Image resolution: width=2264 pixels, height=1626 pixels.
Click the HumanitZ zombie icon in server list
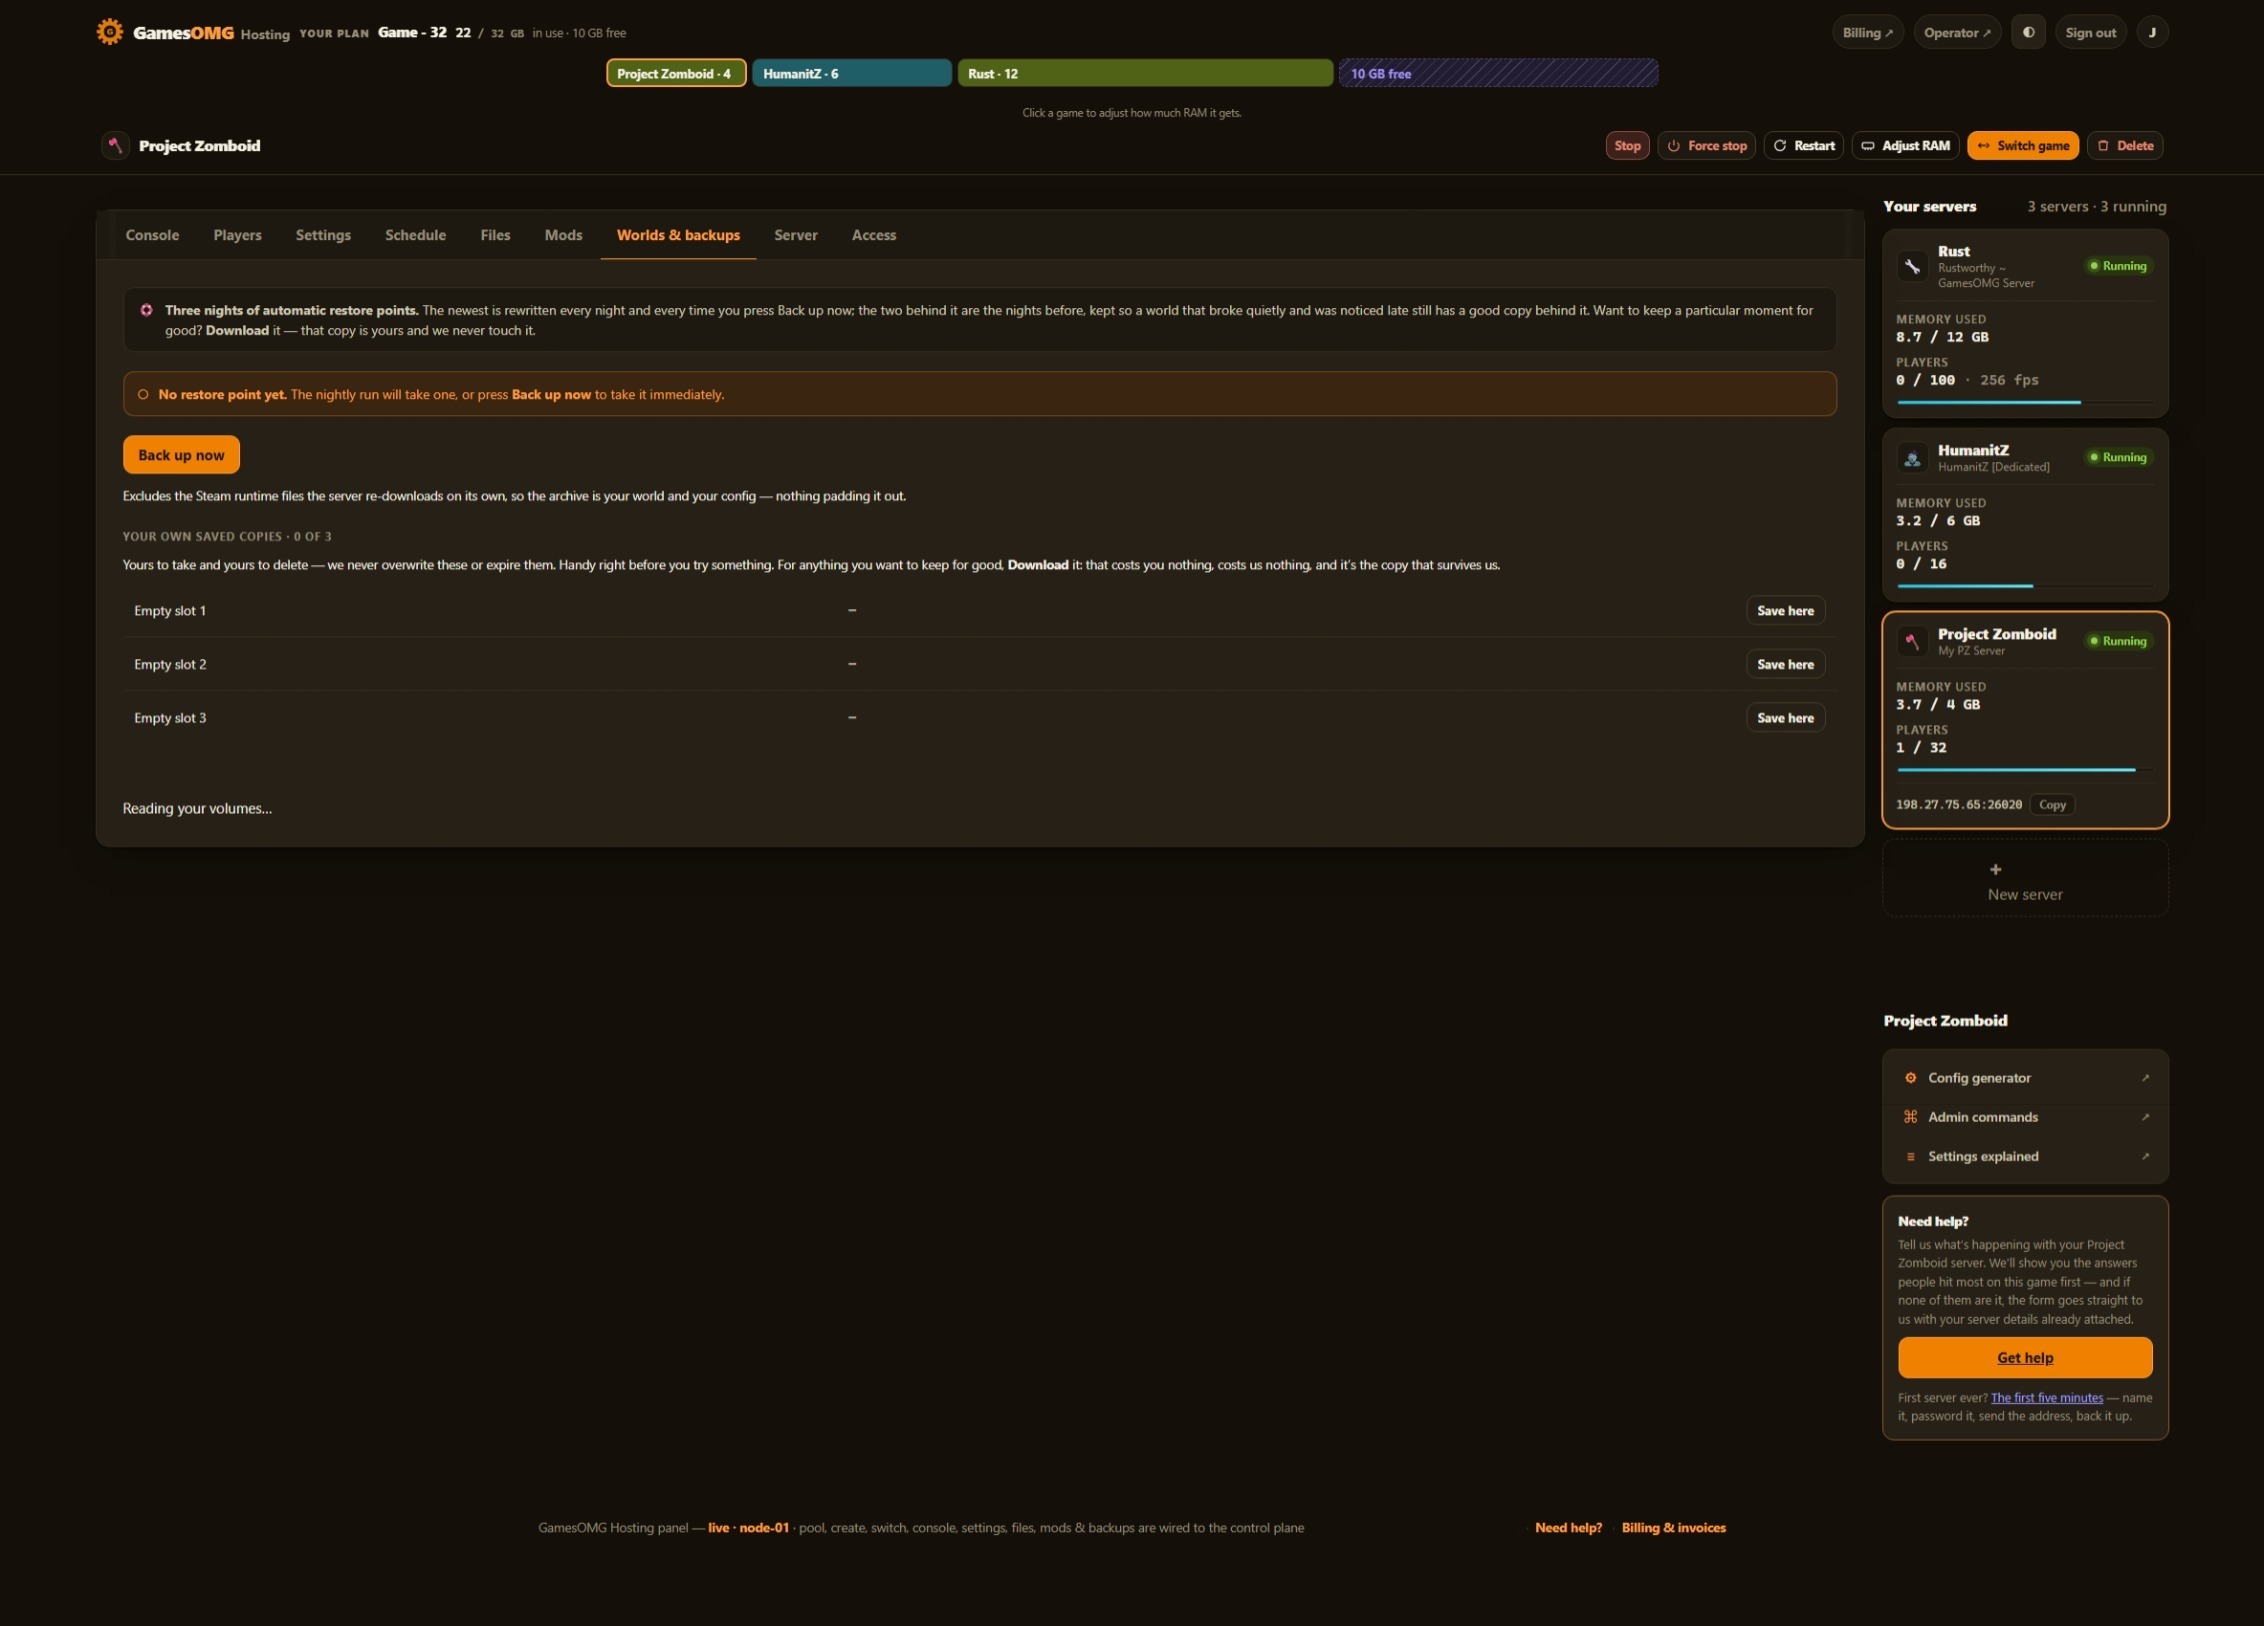1912,458
